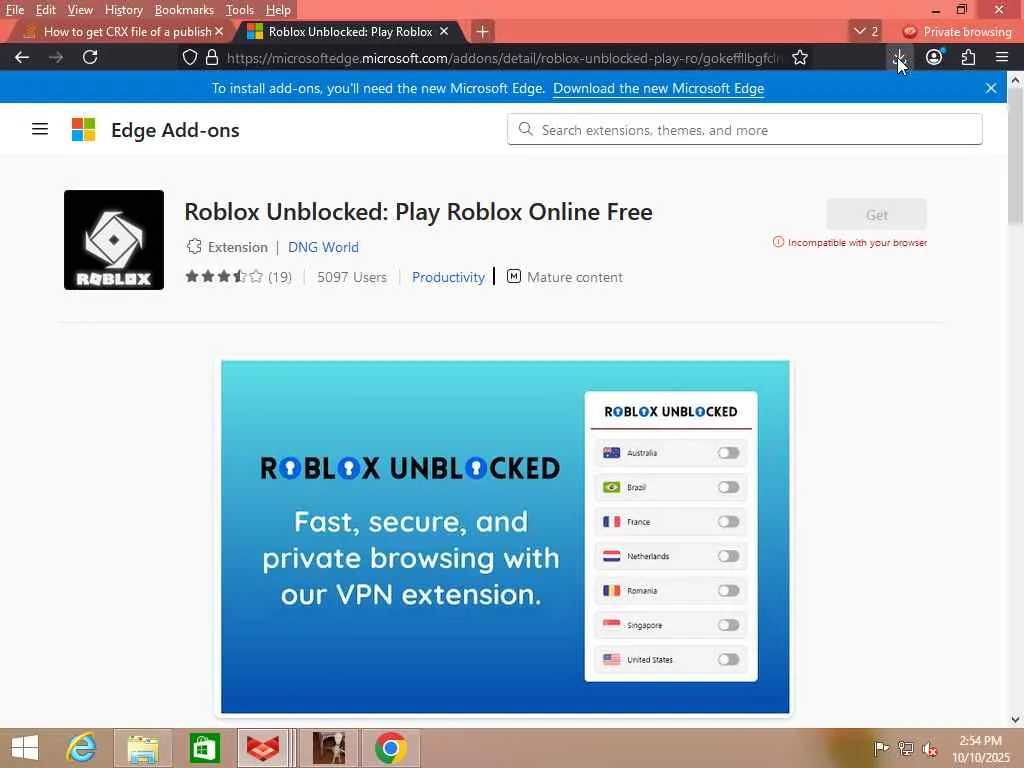Click the muted volume tray icon
The image size is (1024, 768).
click(x=930, y=748)
